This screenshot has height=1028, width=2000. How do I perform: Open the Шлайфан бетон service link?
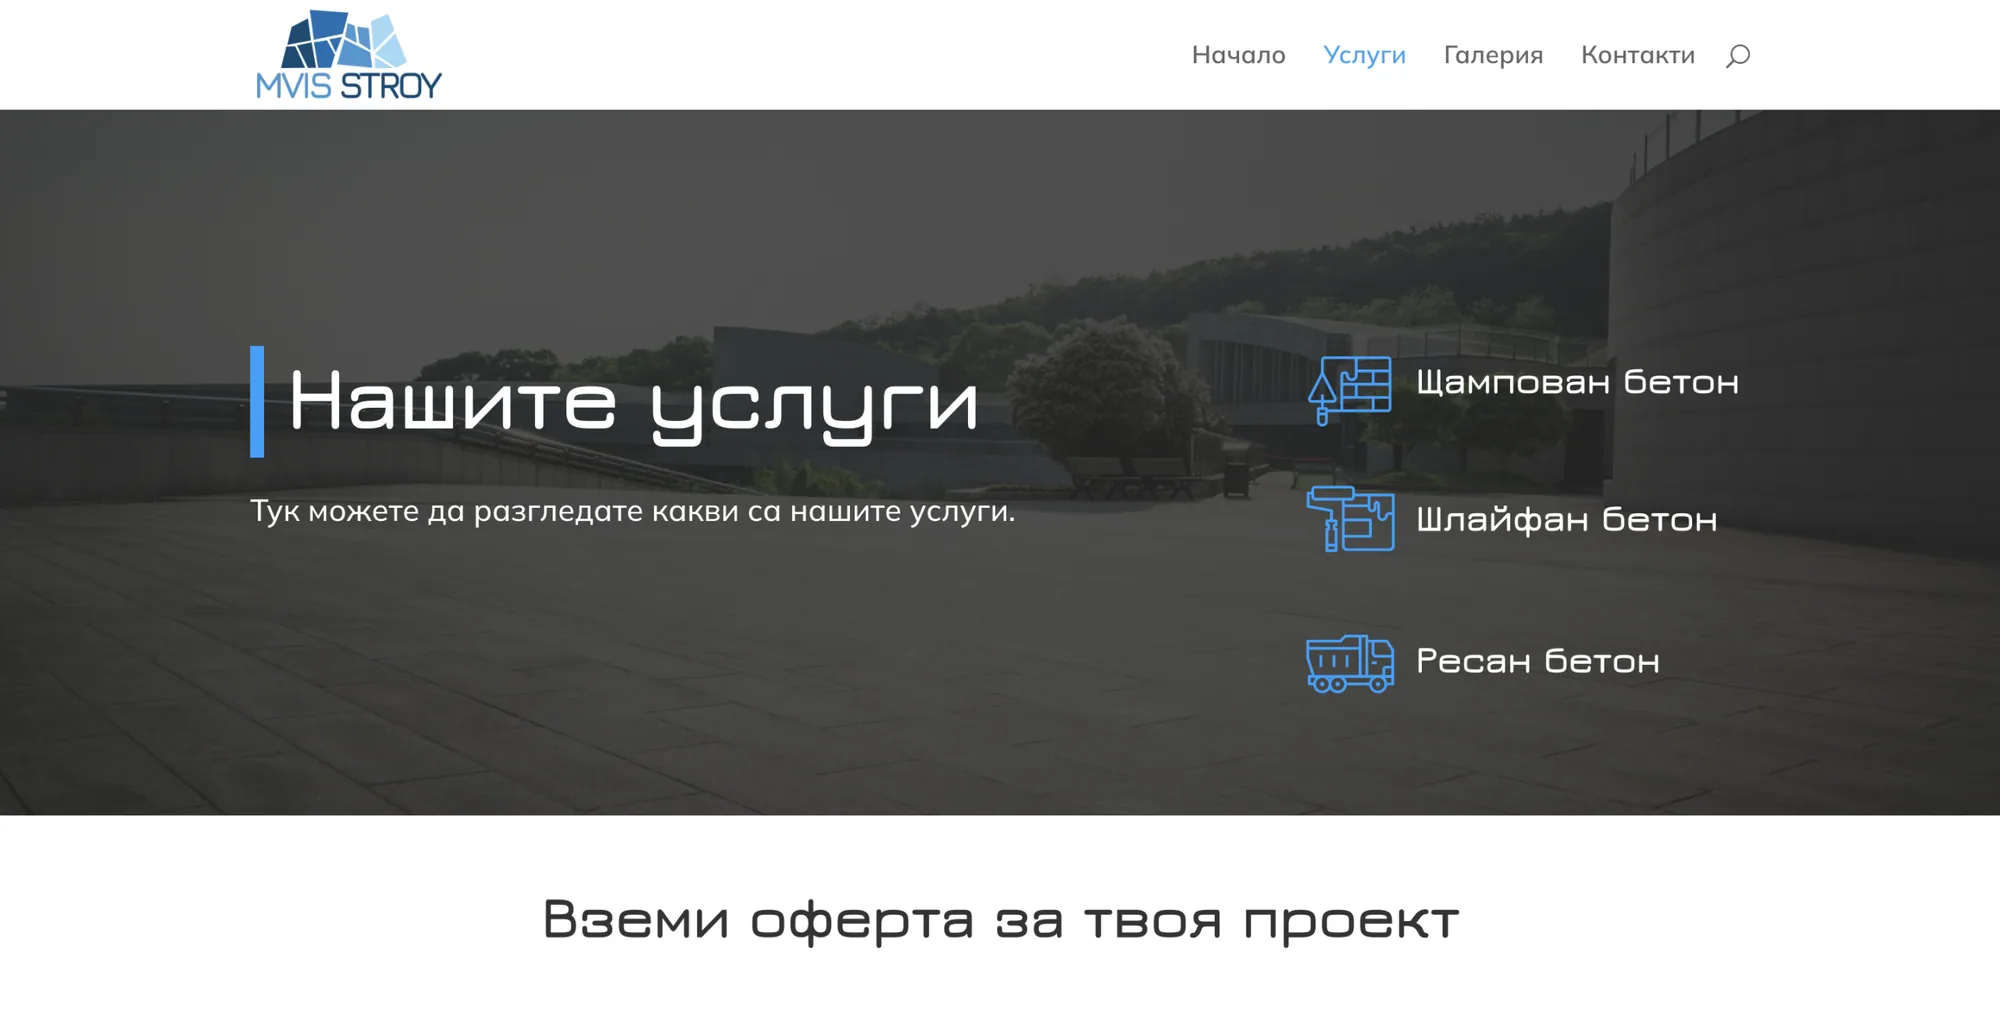(x=1566, y=520)
